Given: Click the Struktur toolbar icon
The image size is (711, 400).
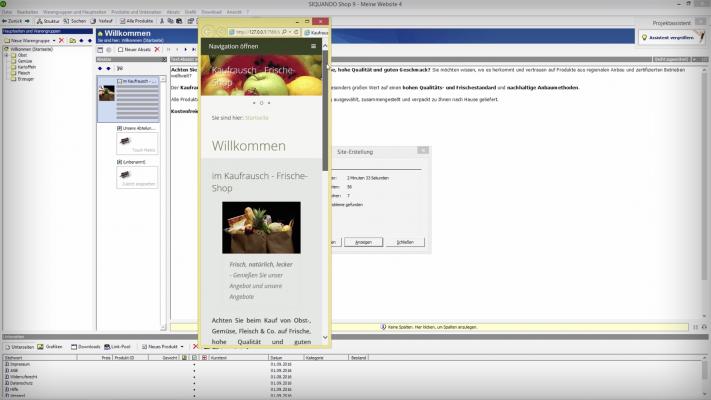Looking at the screenshot, I should [x=48, y=20].
